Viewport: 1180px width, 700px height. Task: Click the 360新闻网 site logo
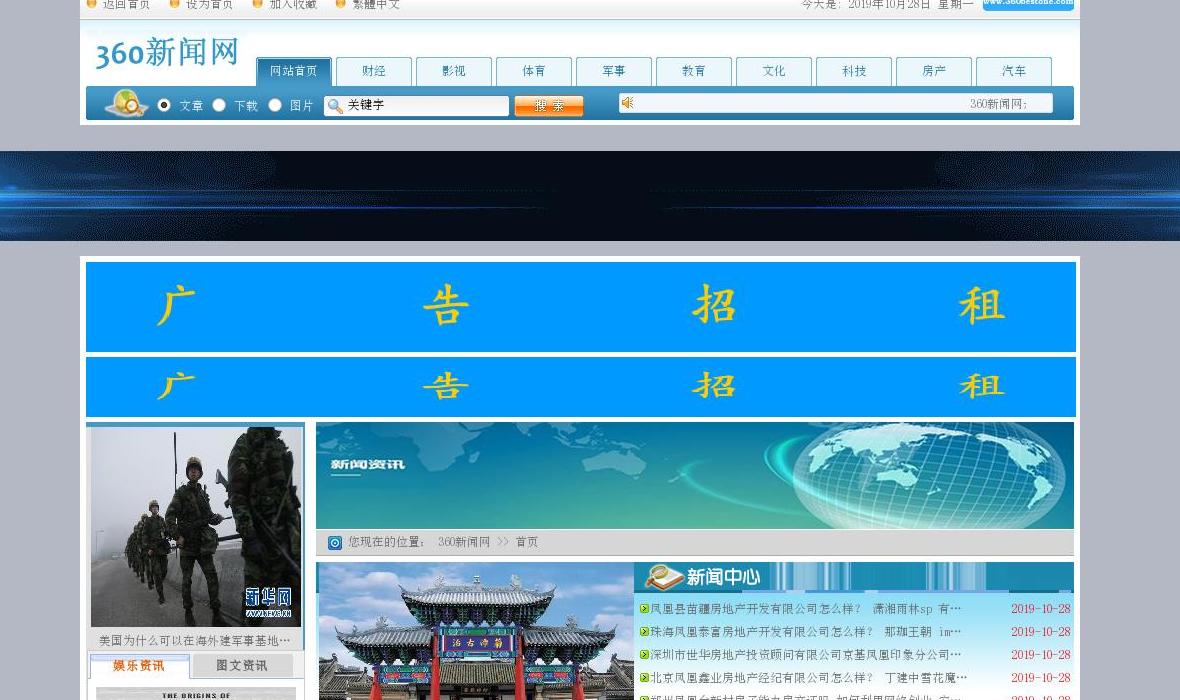tap(166, 53)
